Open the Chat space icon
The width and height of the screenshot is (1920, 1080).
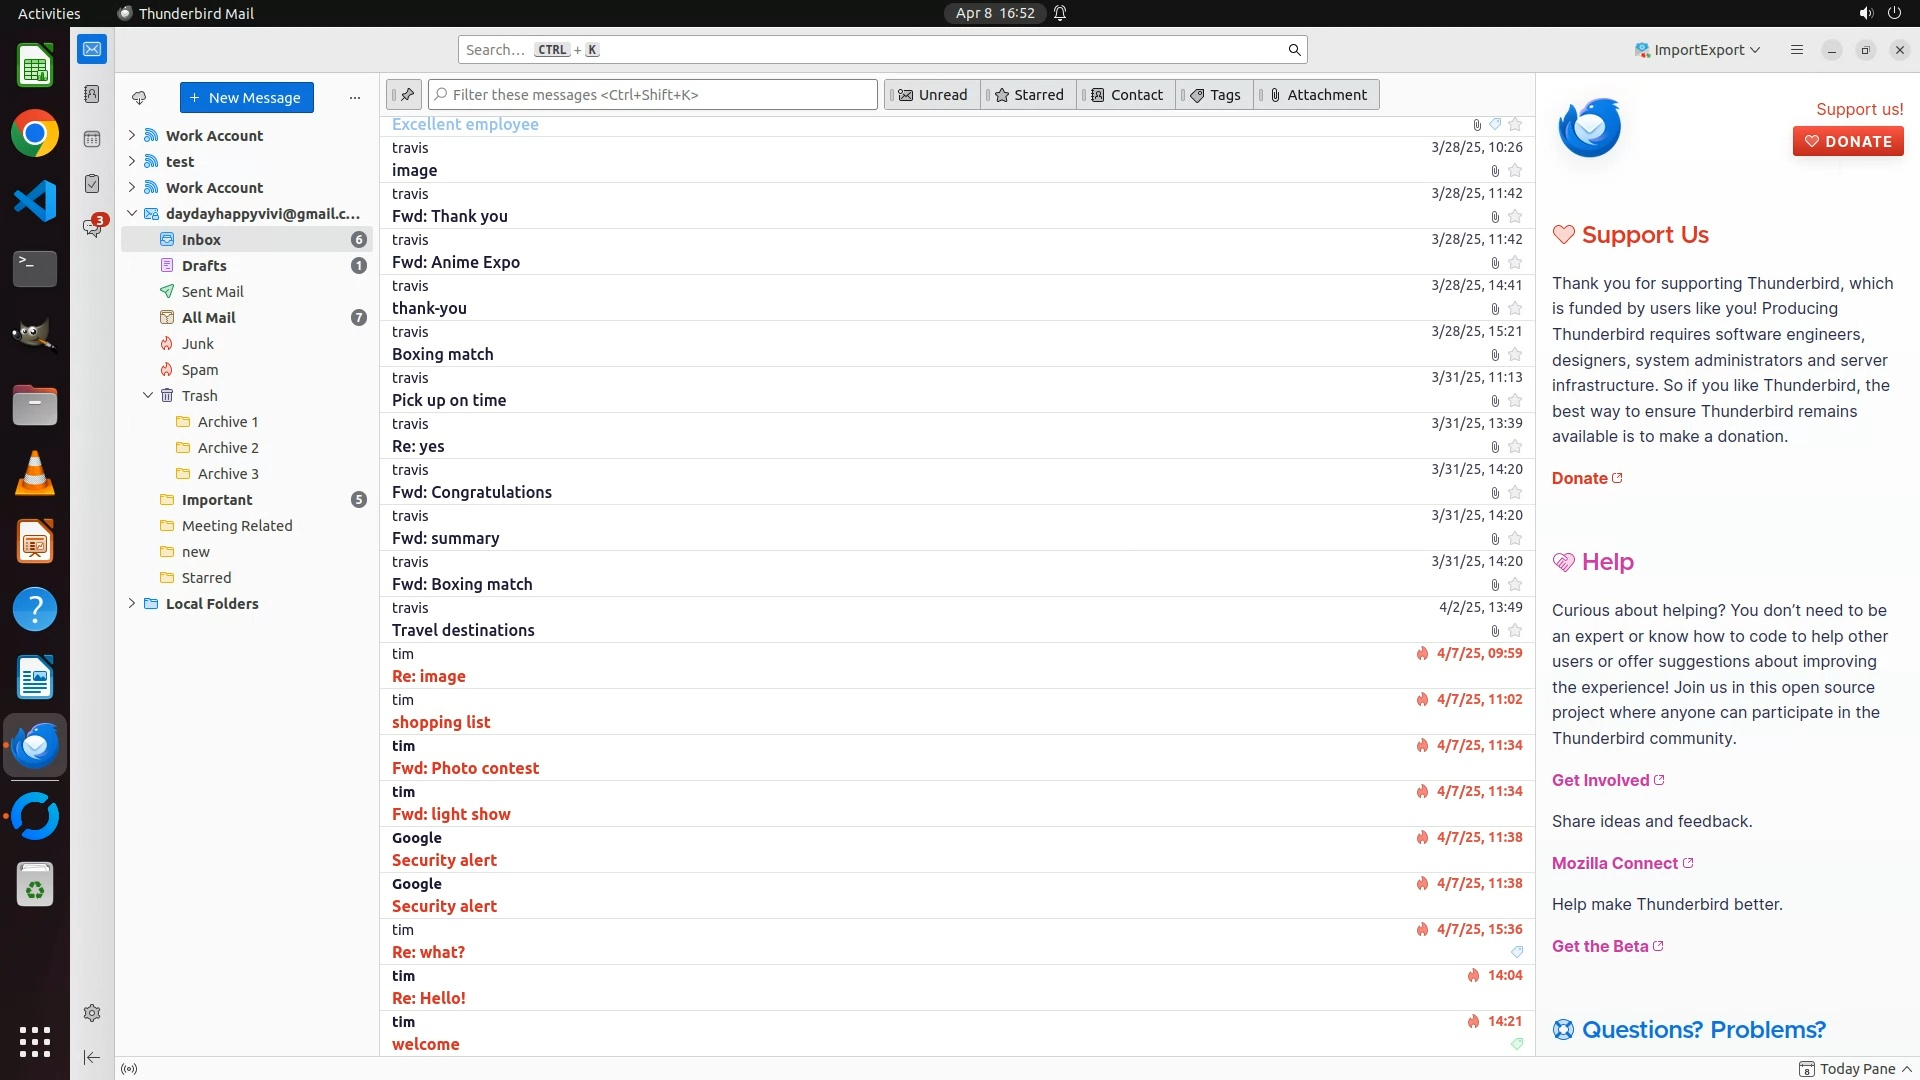[x=92, y=229]
